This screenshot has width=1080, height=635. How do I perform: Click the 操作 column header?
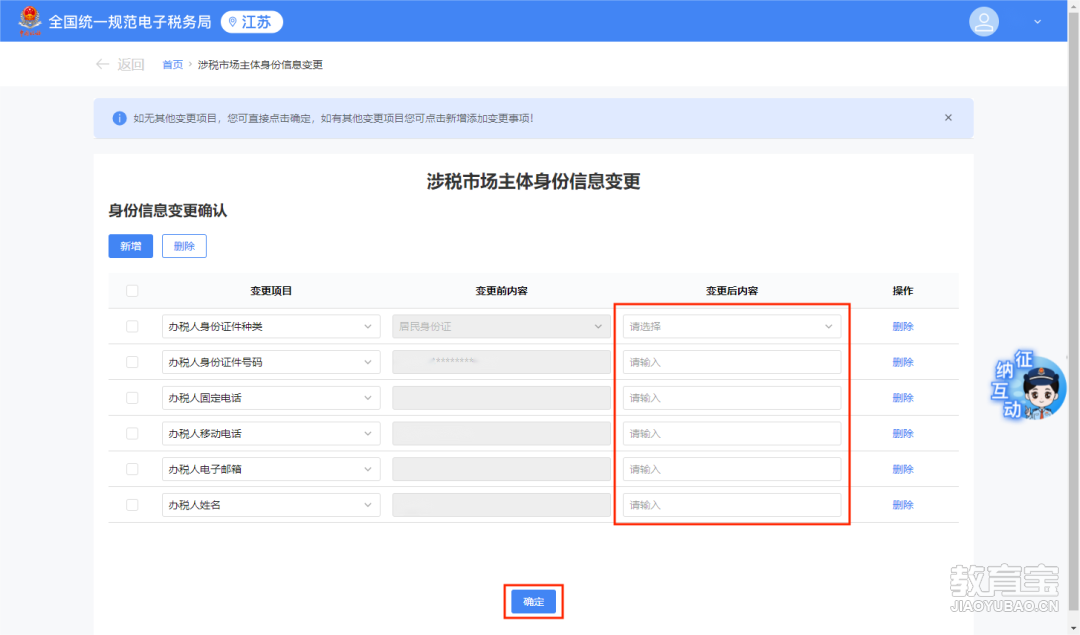point(902,291)
